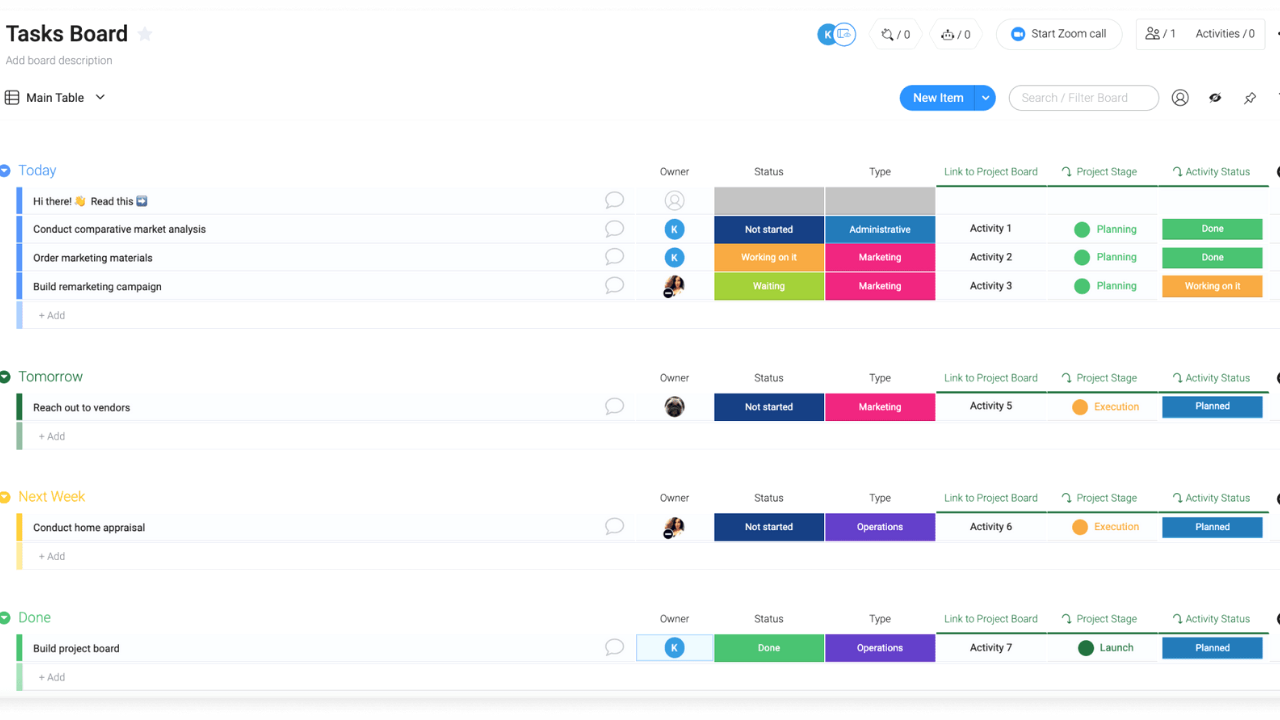Click the Tasks Board title
Viewport: 1280px width, 720px height.
point(67,34)
